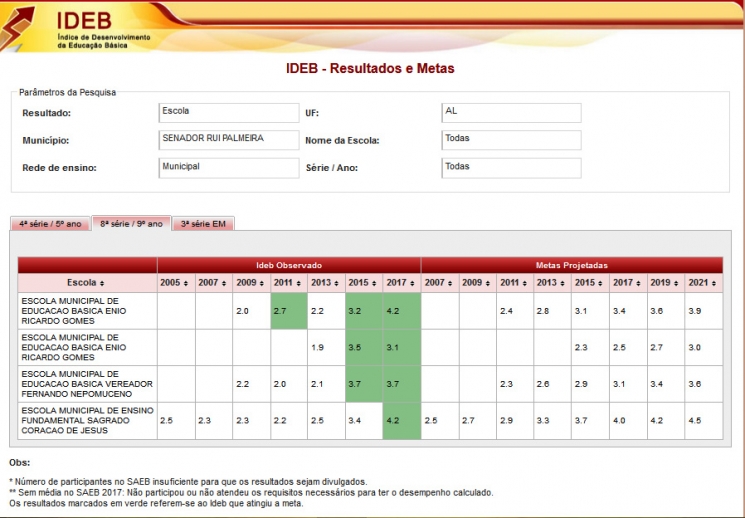Click the Série / Ano field
The width and height of the screenshot is (745, 518).
pyautogui.click(x=511, y=168)
